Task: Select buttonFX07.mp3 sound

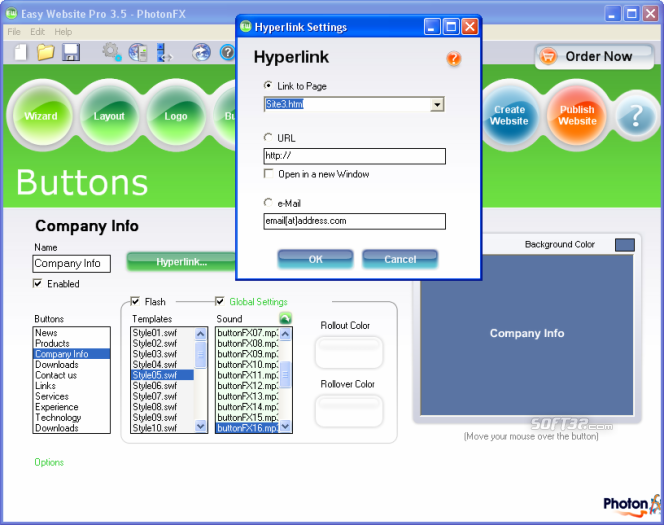Action: [248, 333]
